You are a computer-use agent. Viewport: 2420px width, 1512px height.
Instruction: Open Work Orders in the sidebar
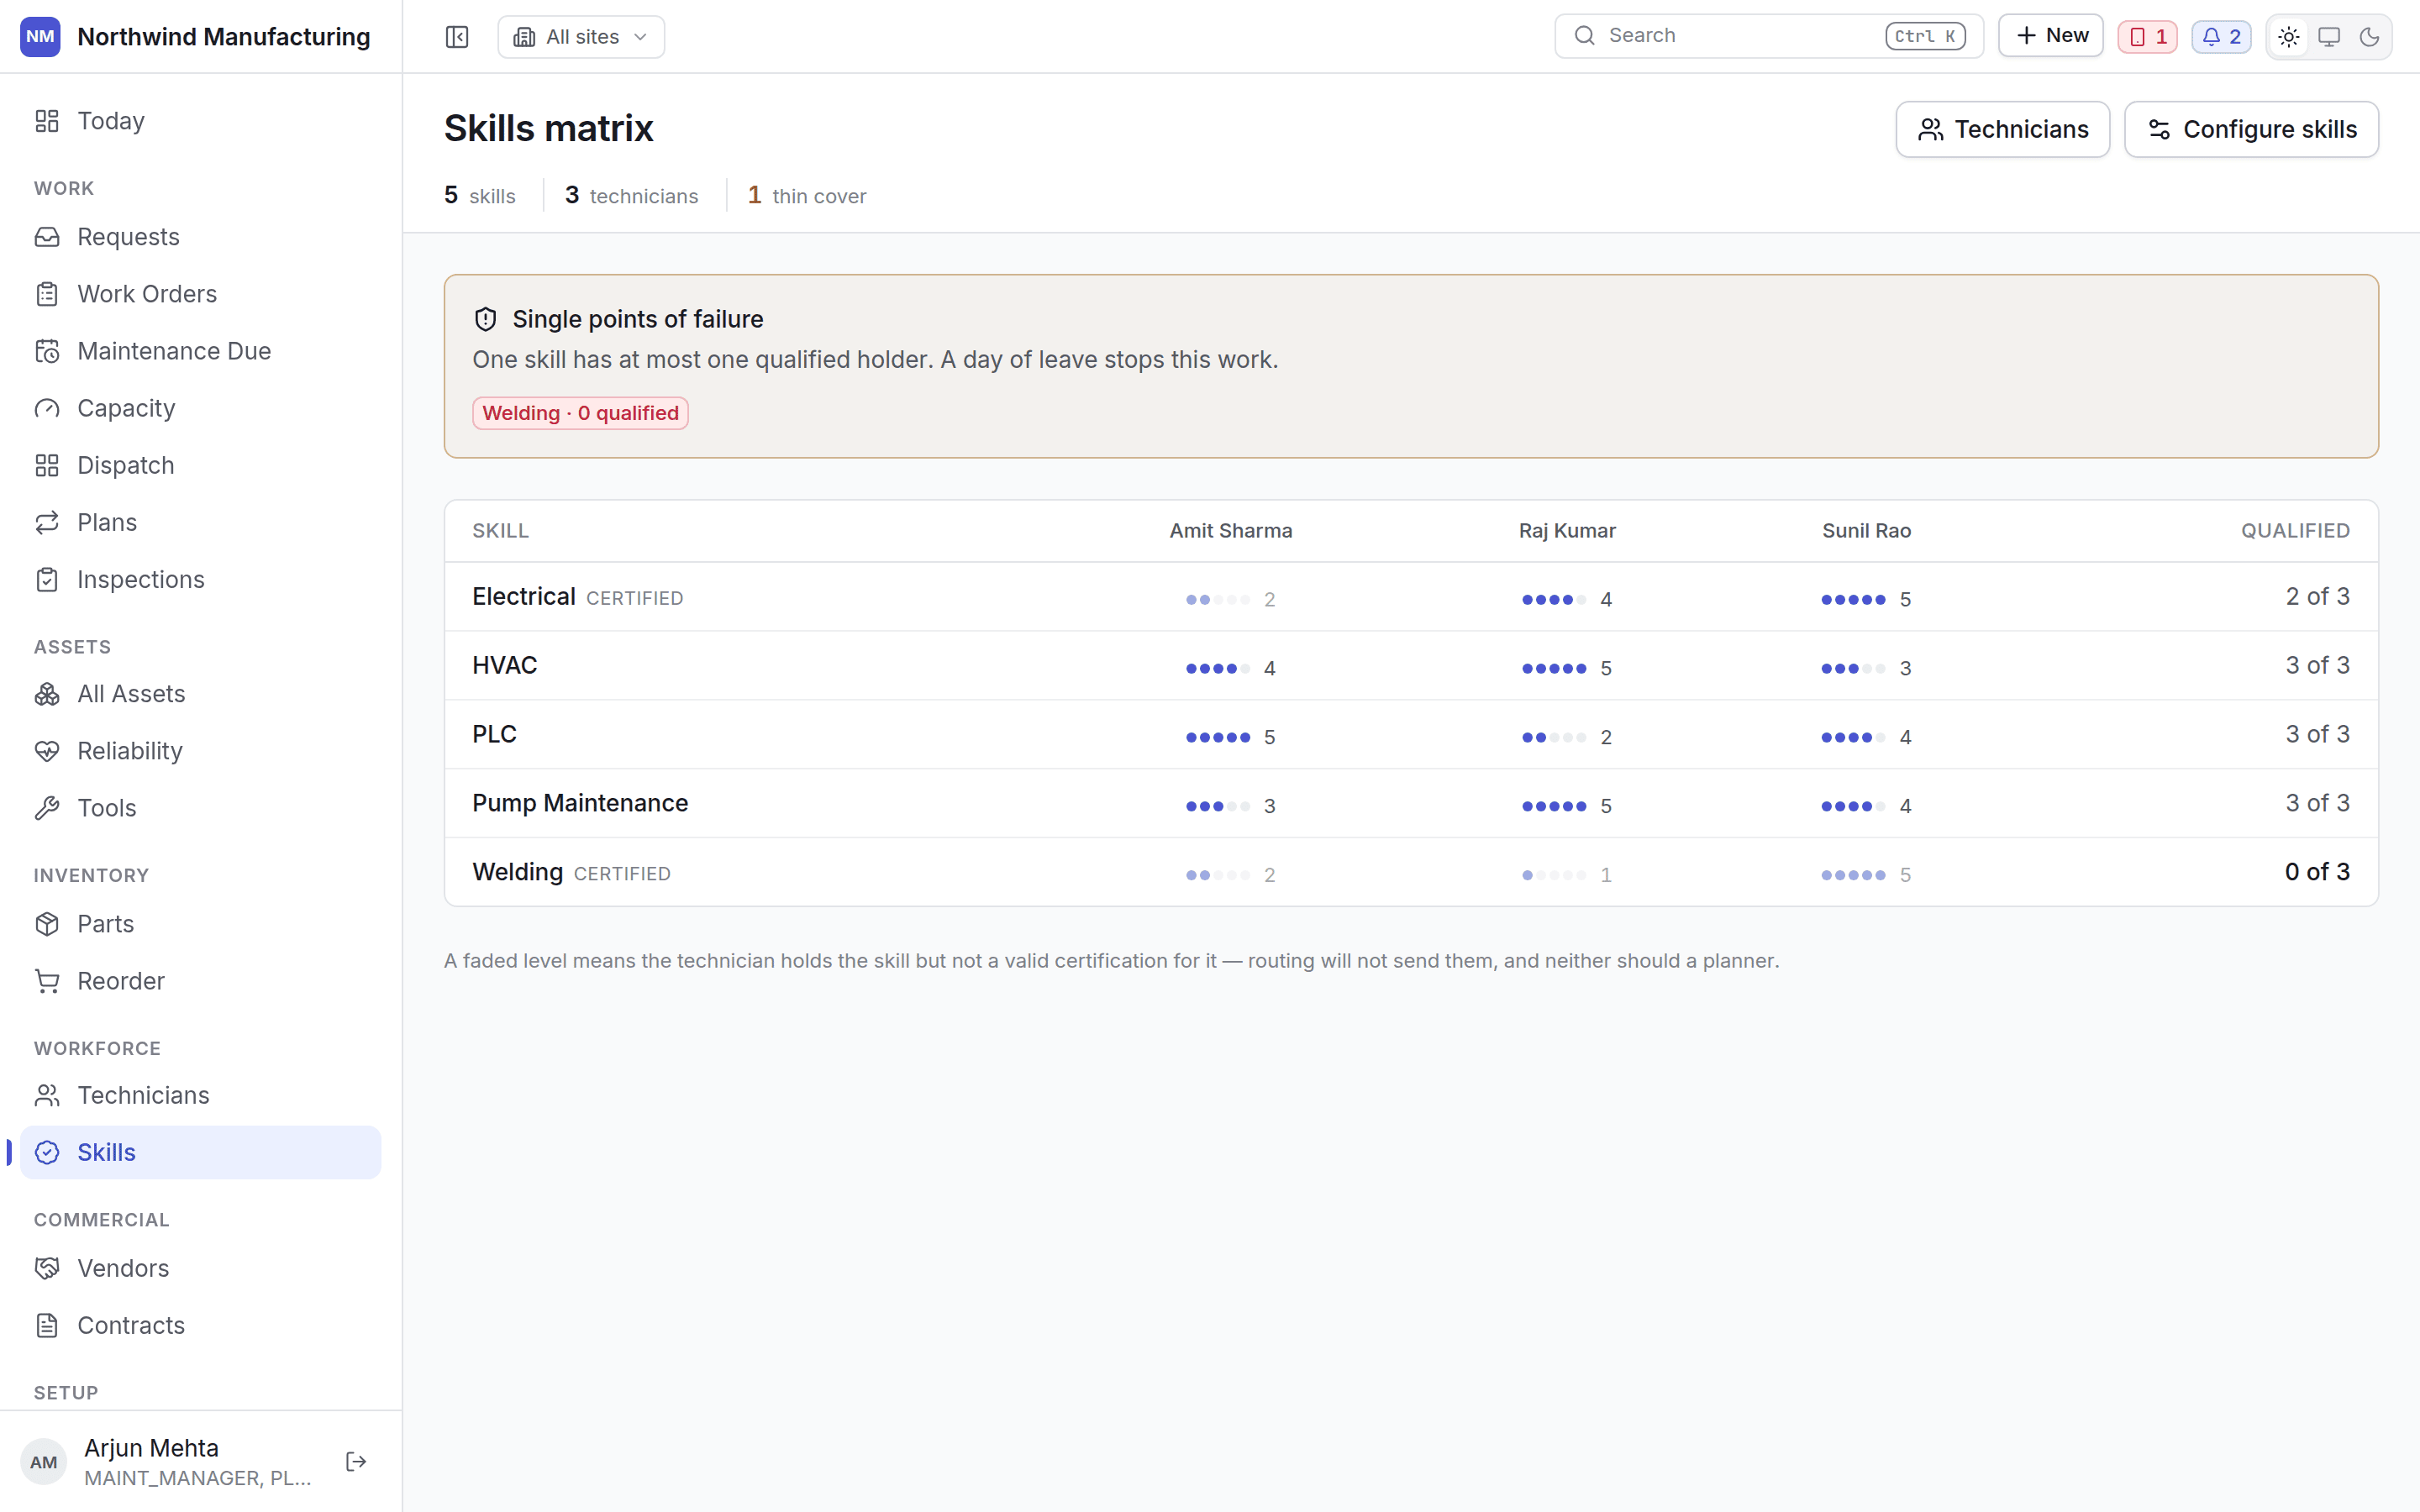pos(200,294)
